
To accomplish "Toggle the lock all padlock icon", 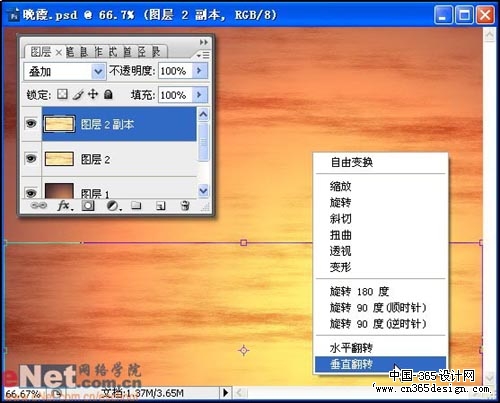I will 108,95.
